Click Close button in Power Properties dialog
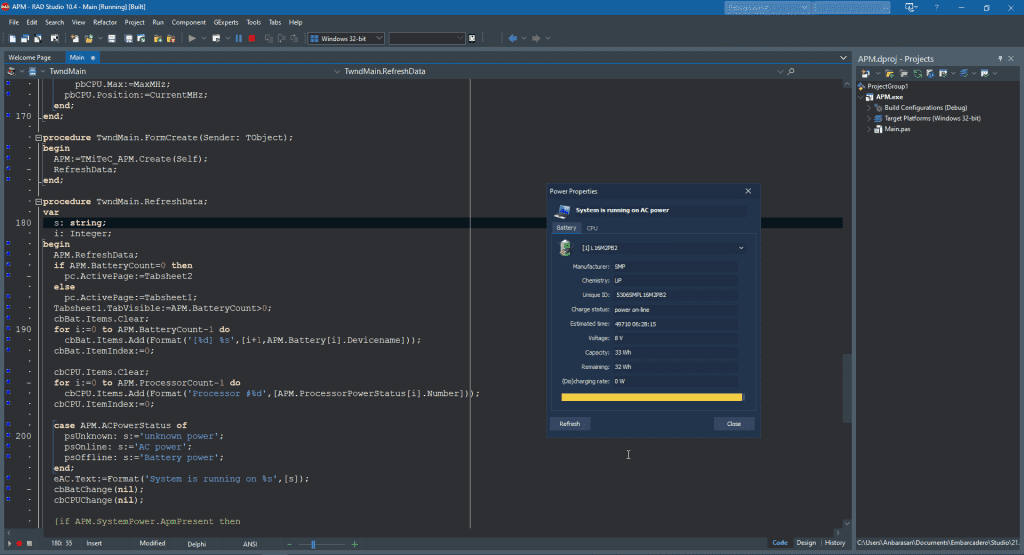Image resolution: width=1024 pixels, height=555 pixels. tap(734, 424)
